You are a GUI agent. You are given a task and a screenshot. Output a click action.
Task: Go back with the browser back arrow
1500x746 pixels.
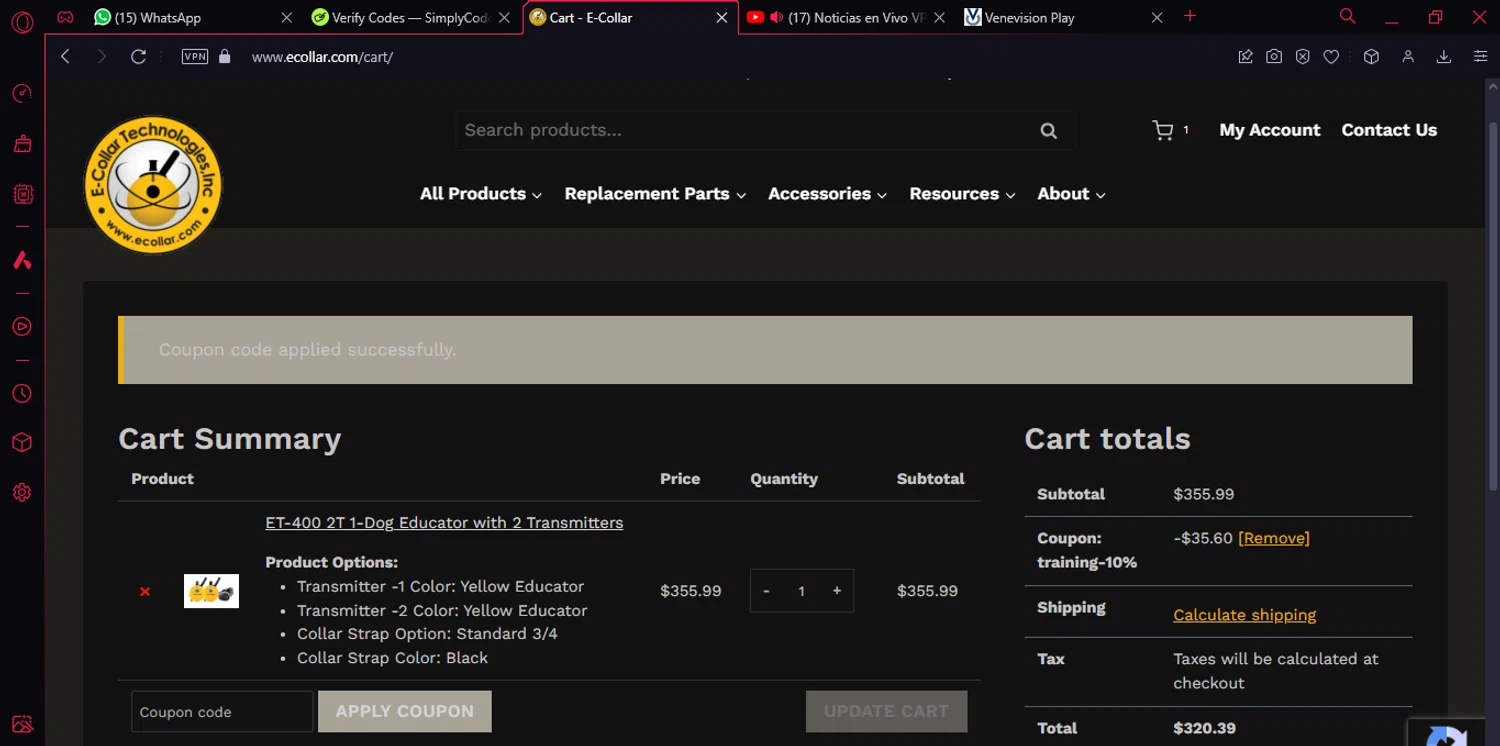pyautogui.click(x=66, y=57)
